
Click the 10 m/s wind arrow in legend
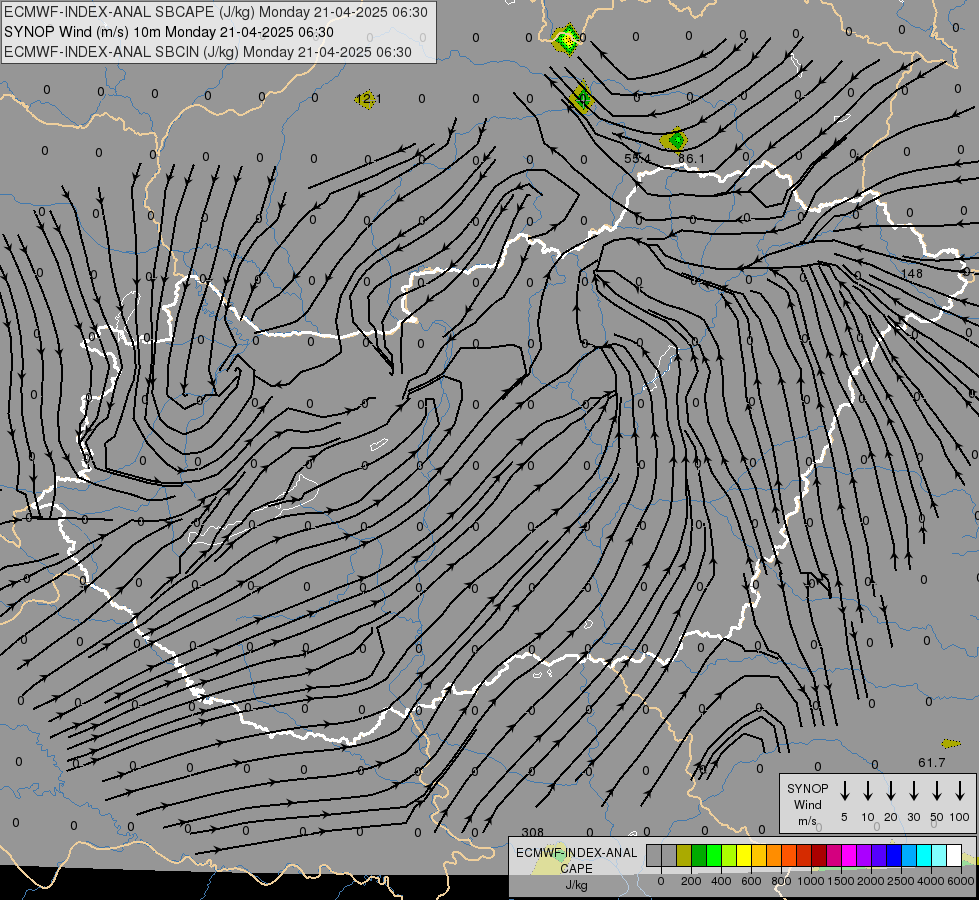(x=867, y=791)
